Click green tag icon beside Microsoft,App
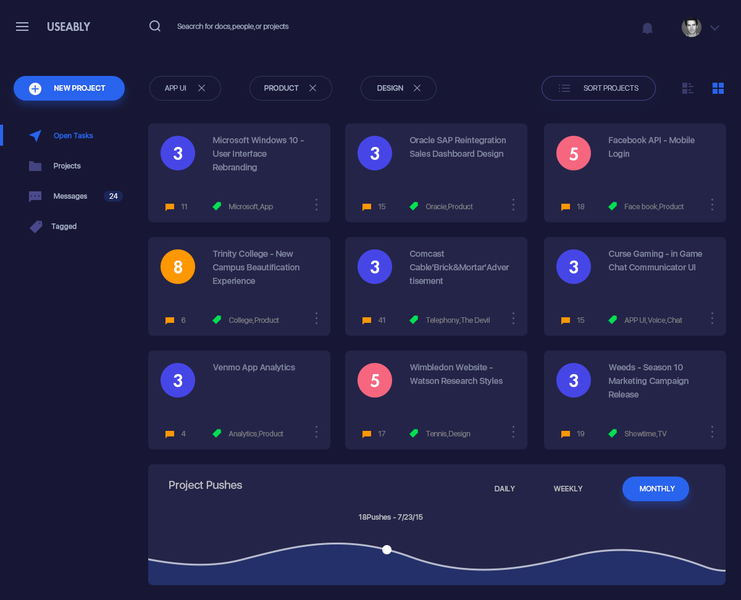The height and width of the screenshot is (600, 741). 217,206
